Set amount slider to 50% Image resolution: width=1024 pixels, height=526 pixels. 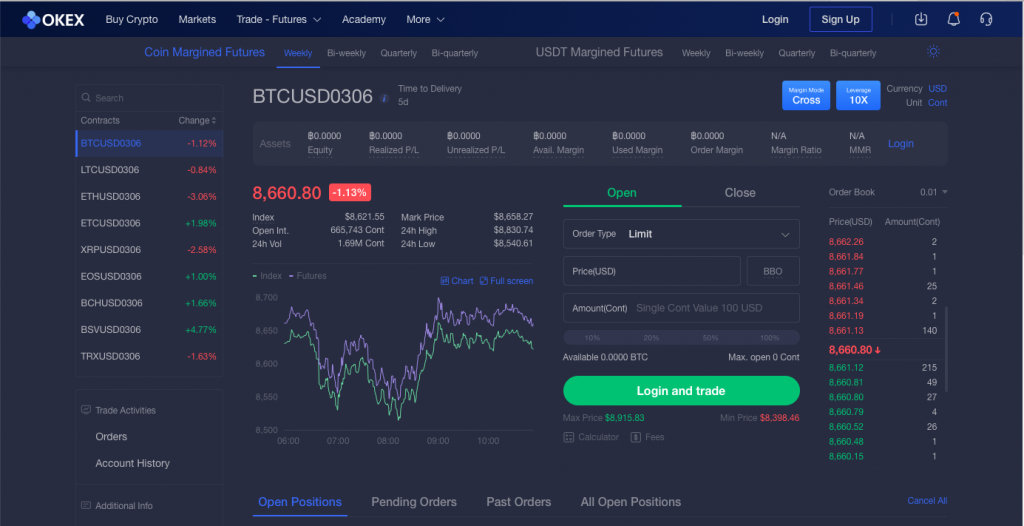[x=711, y=338]
